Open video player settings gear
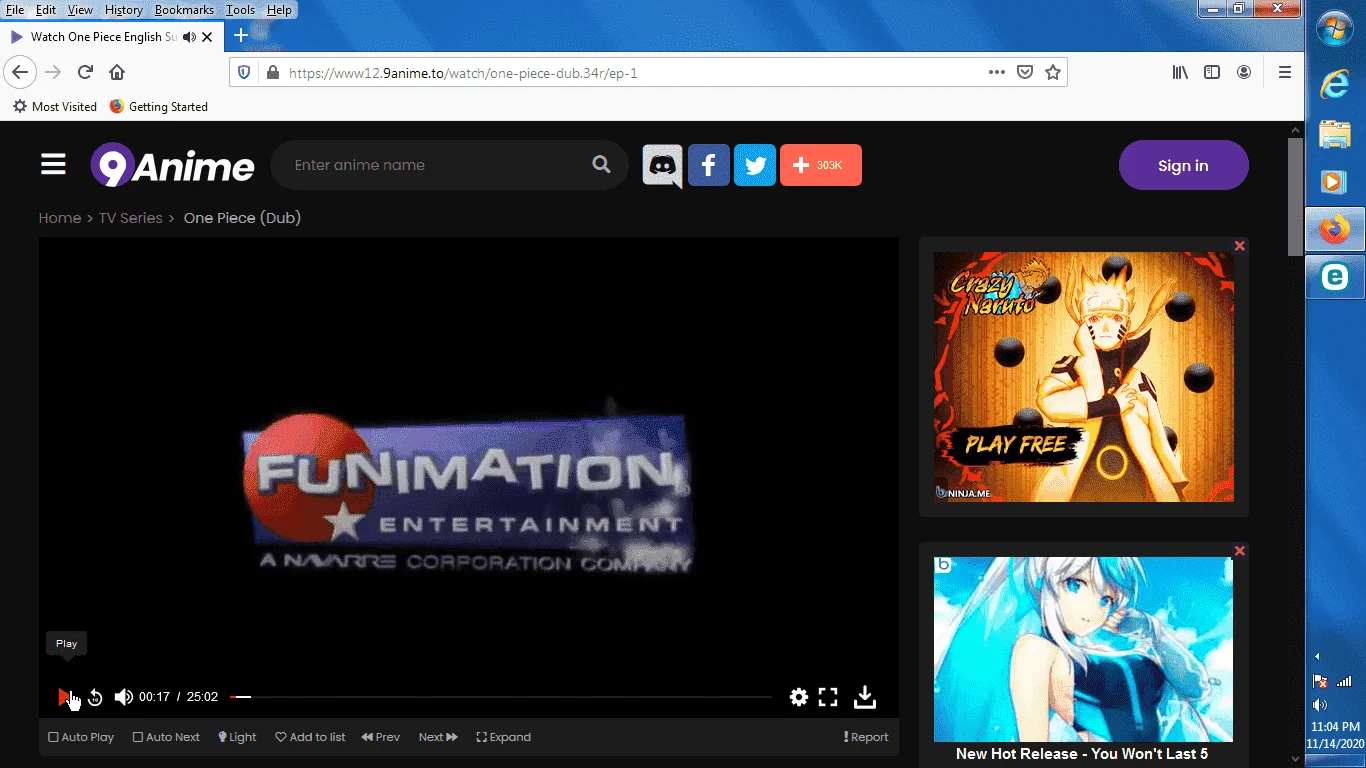The image size is (1366, 768). [798, 697]
